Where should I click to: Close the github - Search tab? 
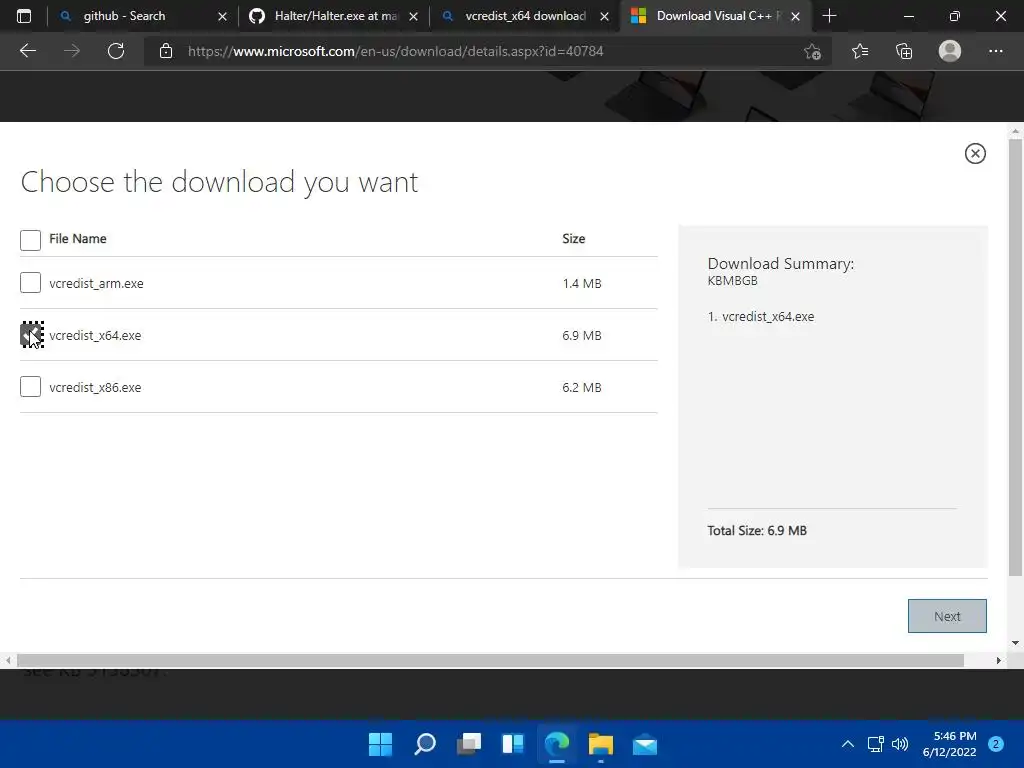pos(222,16)
